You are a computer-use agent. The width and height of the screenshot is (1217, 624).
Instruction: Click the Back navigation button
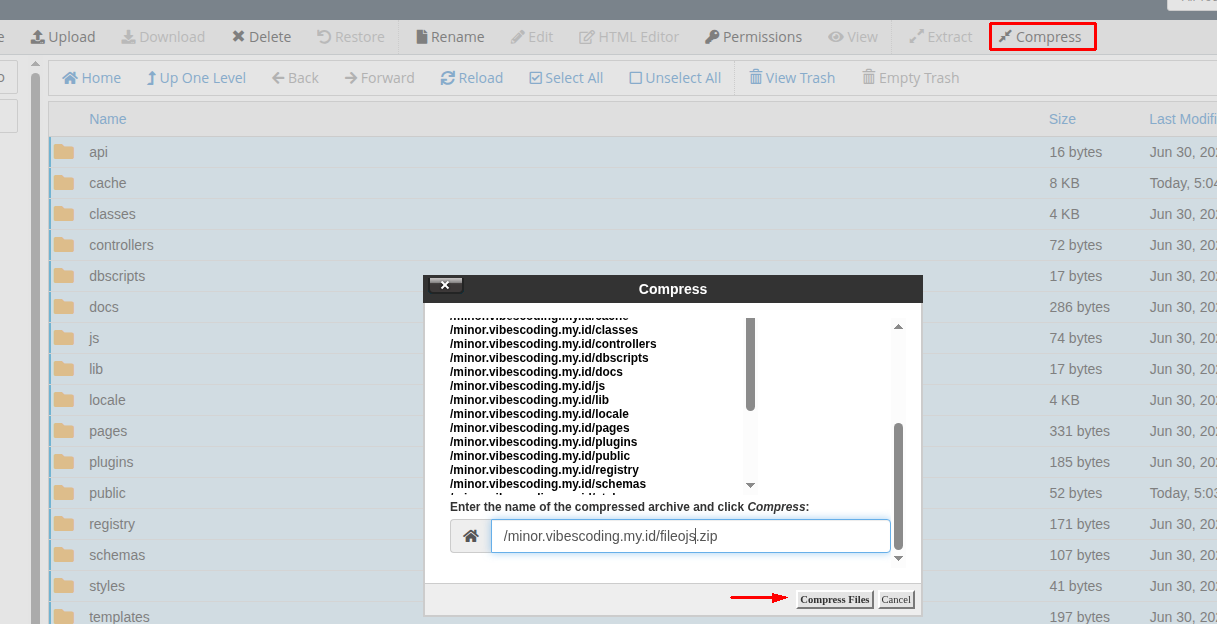point(295,78)
